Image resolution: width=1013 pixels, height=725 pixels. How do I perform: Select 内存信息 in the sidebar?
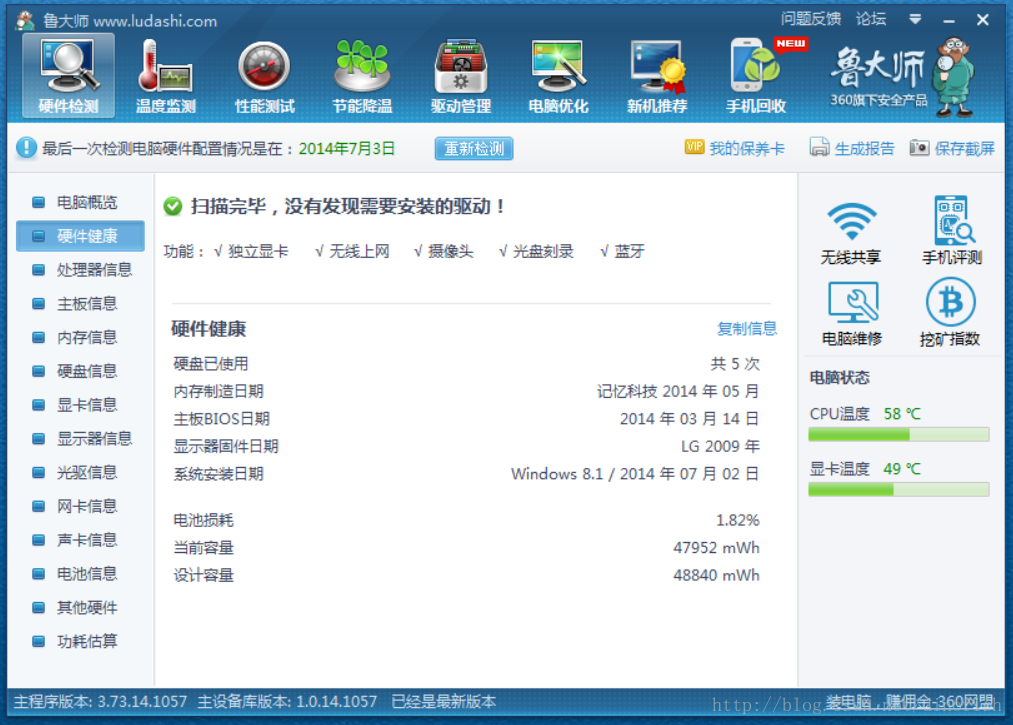(80, 337)
